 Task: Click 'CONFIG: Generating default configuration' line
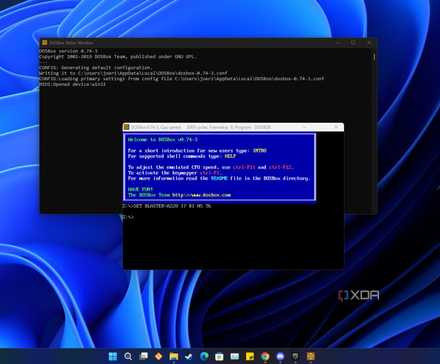tap(96, 68)
